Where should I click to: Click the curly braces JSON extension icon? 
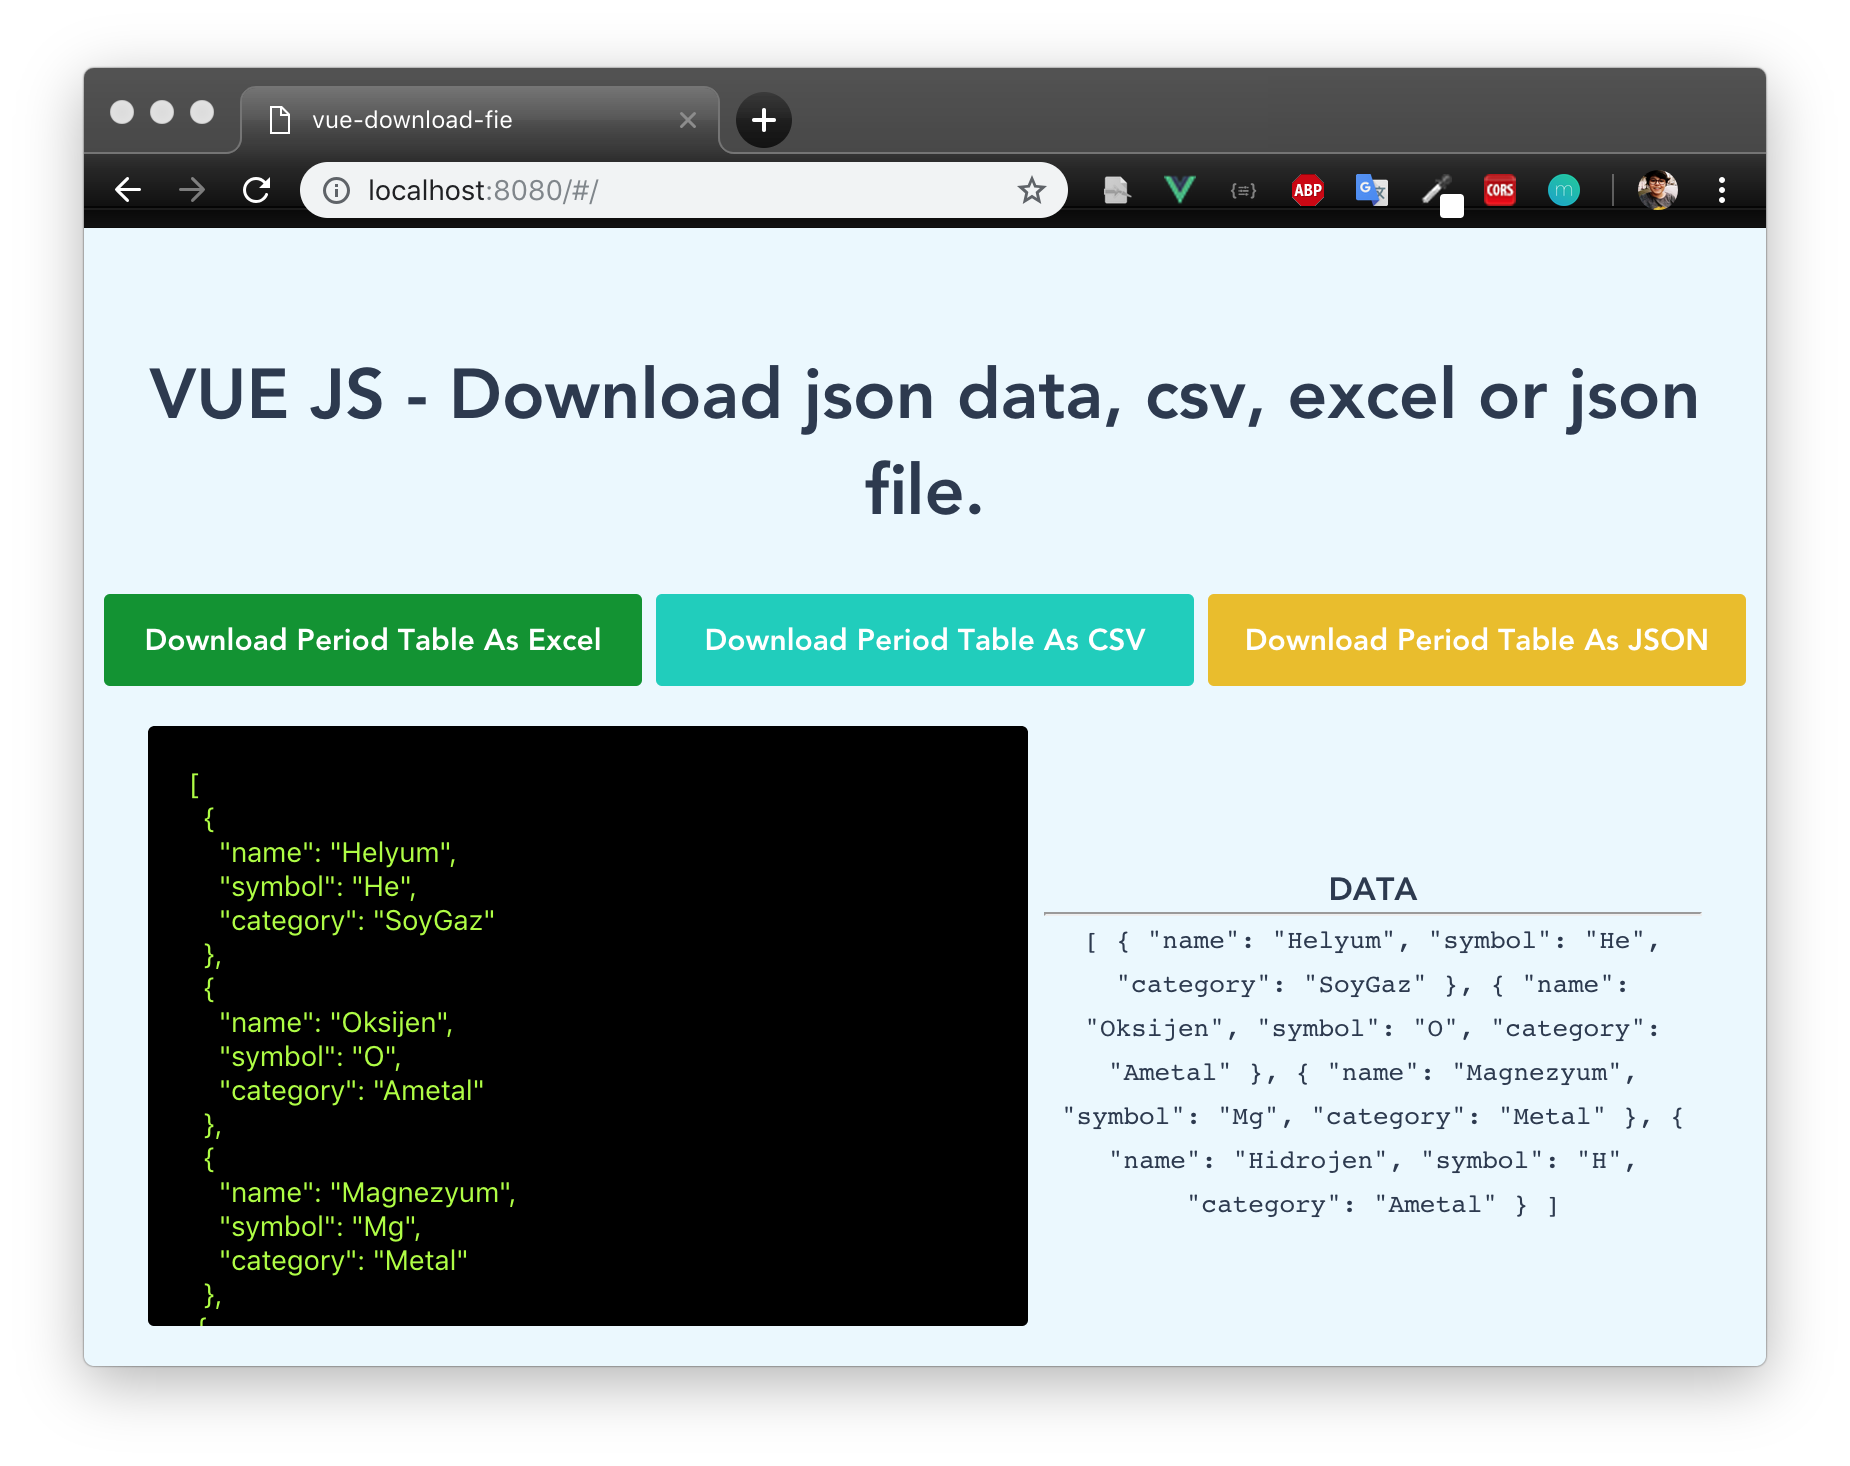click(x=1243, y=190)
